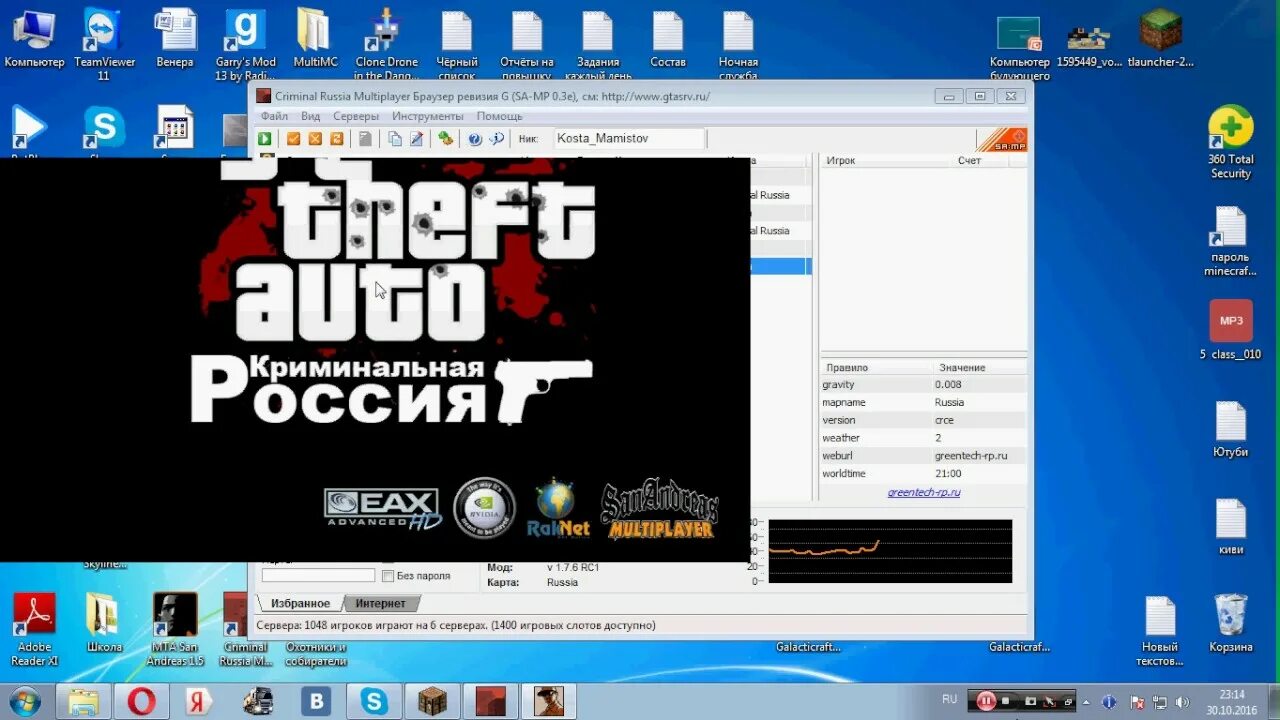Click the Игрок column header
The height and width of the screenshot is (720, 1280).
(841, 160)
